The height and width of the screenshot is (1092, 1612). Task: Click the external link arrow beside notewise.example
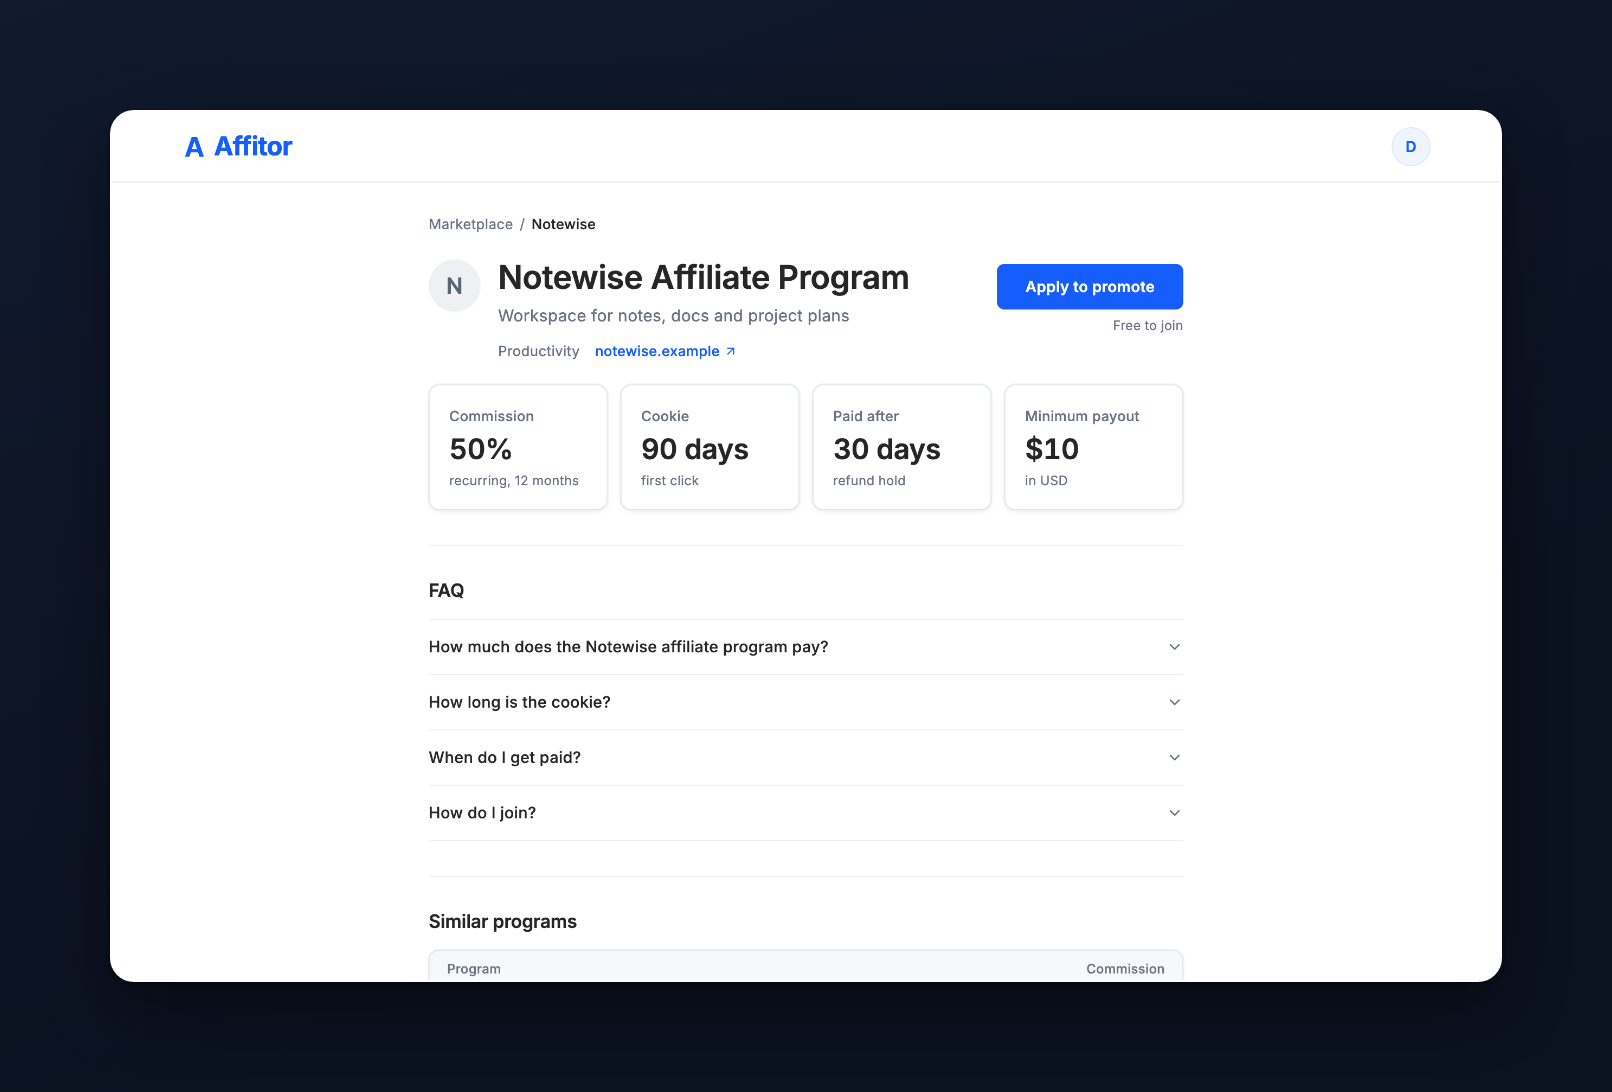tap(731, 351)
